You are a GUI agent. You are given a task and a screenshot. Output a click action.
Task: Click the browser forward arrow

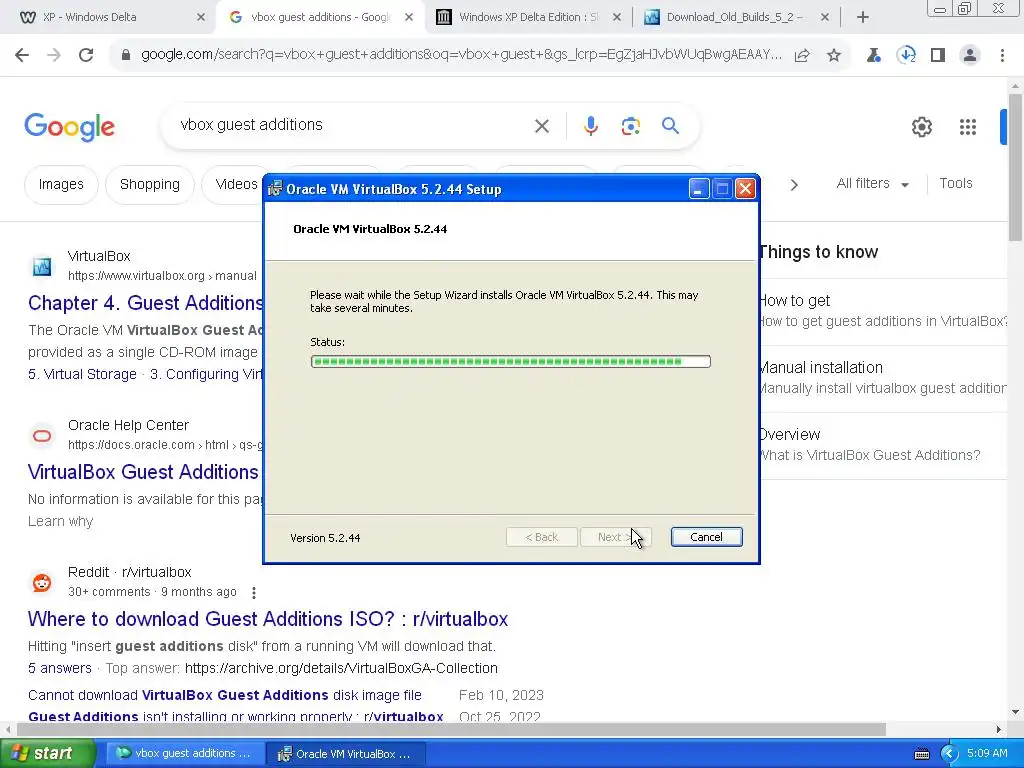[54, 56]
